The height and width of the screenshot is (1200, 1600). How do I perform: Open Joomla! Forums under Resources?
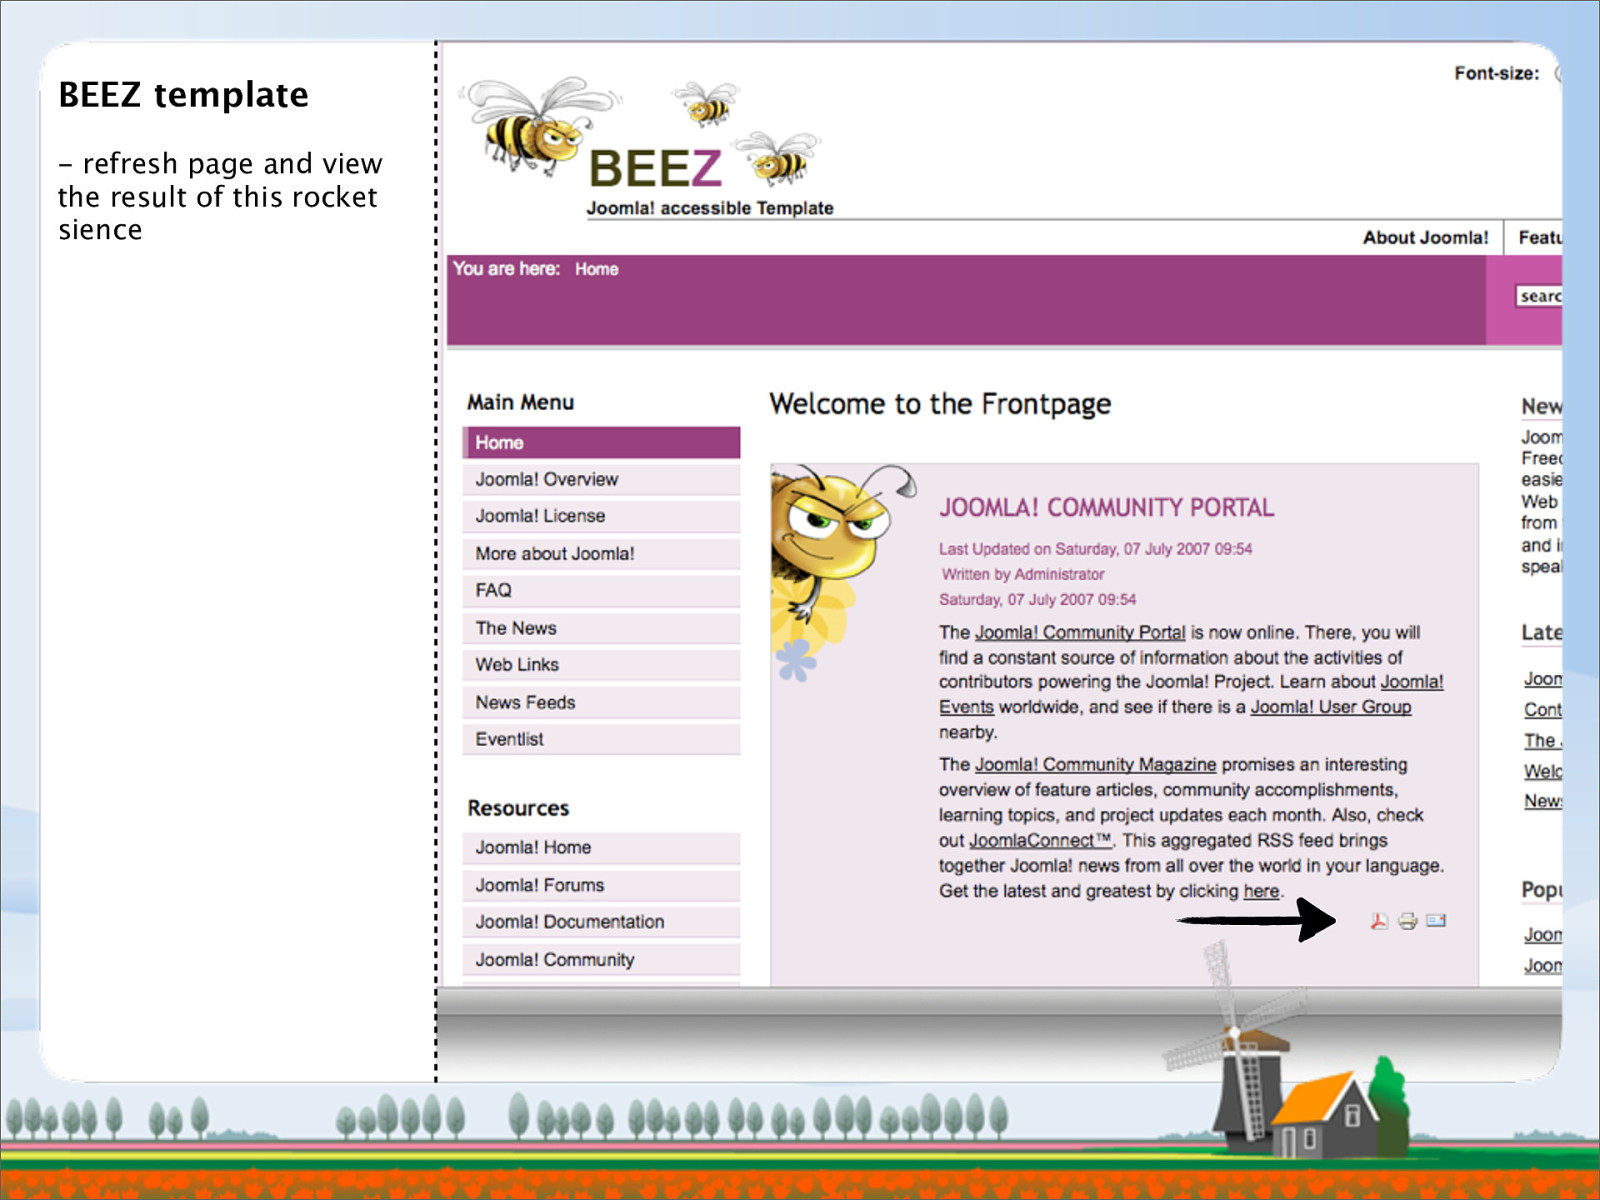tap(601, 885)
